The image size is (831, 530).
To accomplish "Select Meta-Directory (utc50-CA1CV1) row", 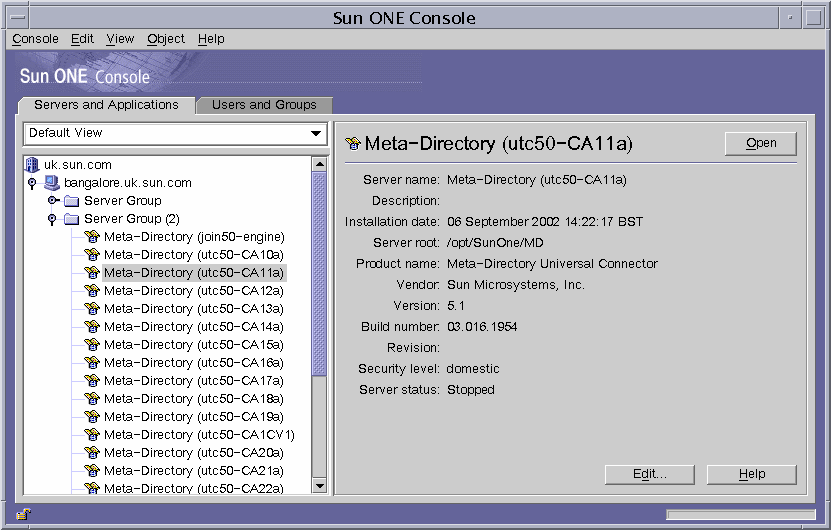I will (x=199, y=435).
